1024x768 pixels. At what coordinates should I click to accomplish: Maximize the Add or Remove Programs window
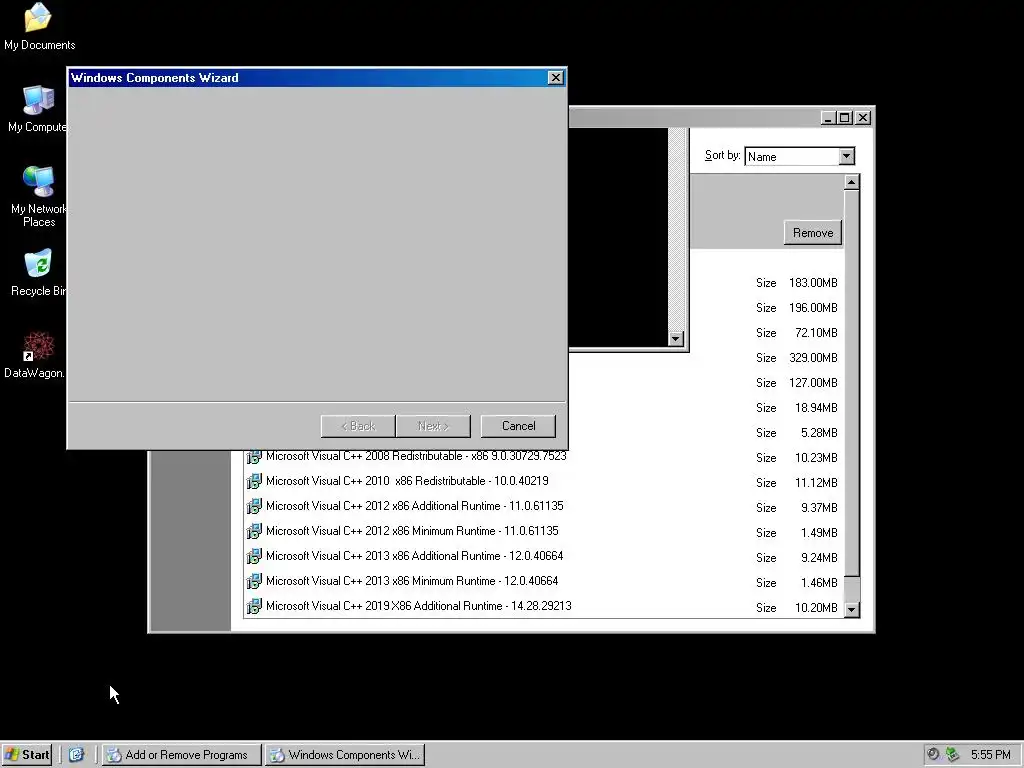pos(844,118)
